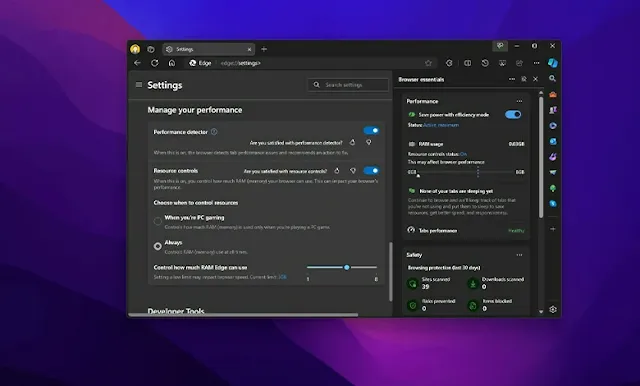Switch to the Settings tab
The height and width of the screenshot is (386, 640).
tap(208, 49)
